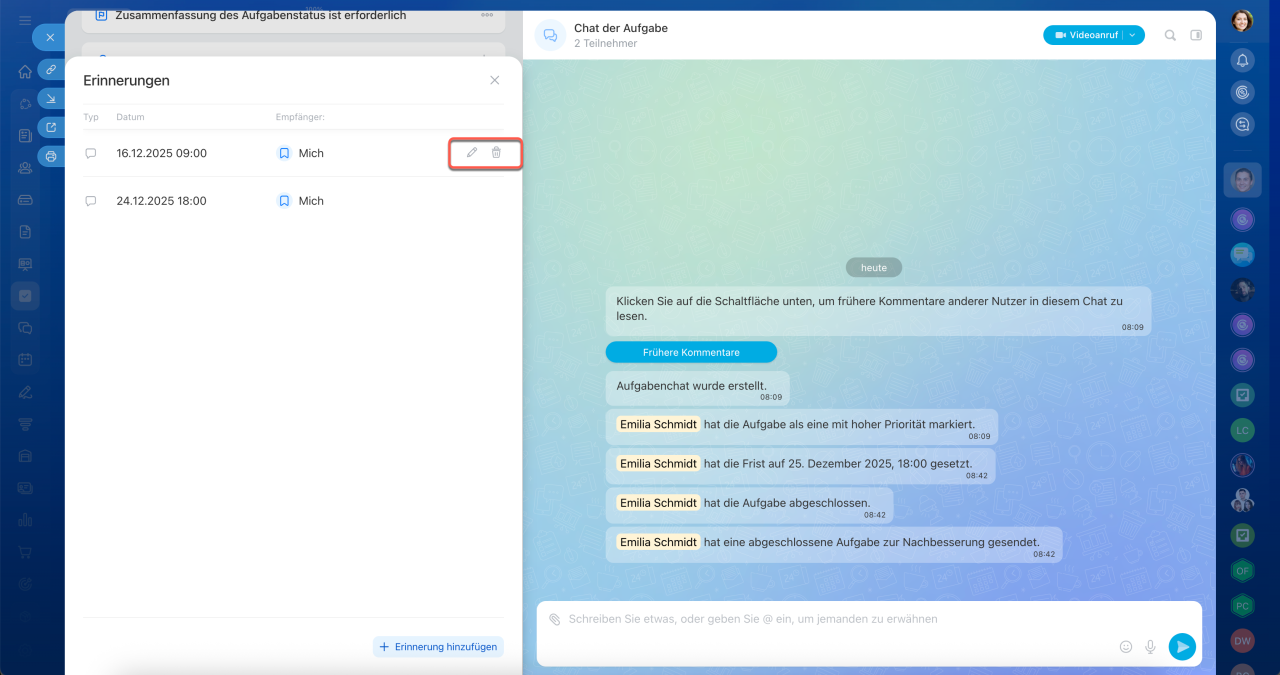Click Emilia Schmidt in priority message

pos(658,424)
